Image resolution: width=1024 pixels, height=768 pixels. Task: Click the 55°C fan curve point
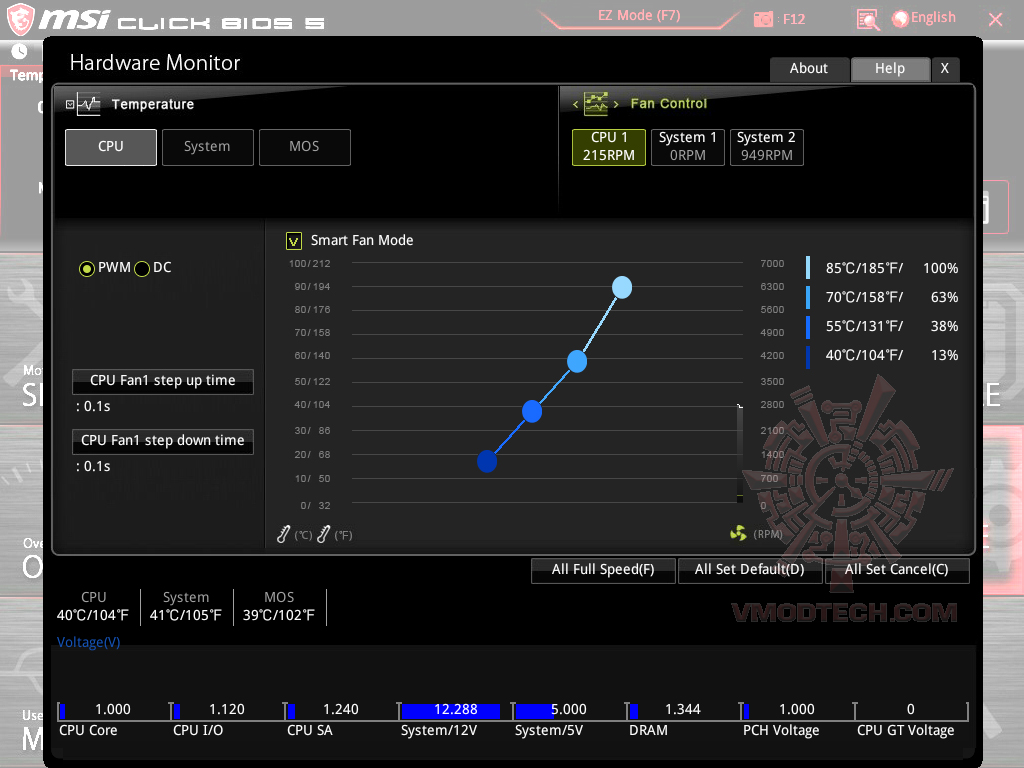532,411
